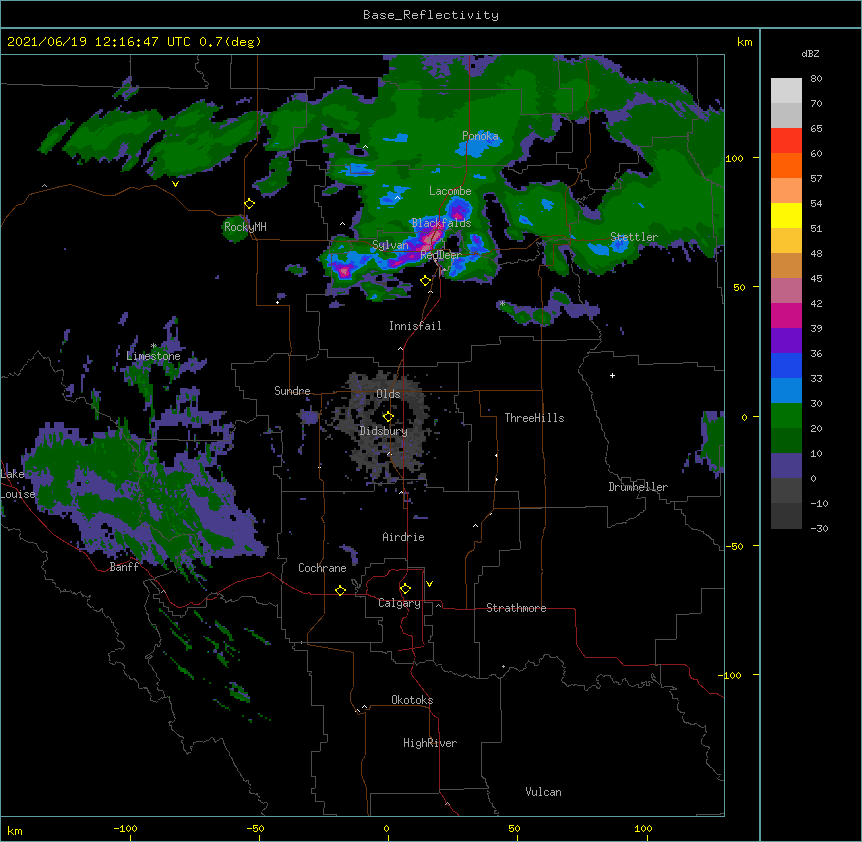Select the yellow diamond marker below Cochrane
This screenshot has height=842, width=862.
[x=340, y=590]
